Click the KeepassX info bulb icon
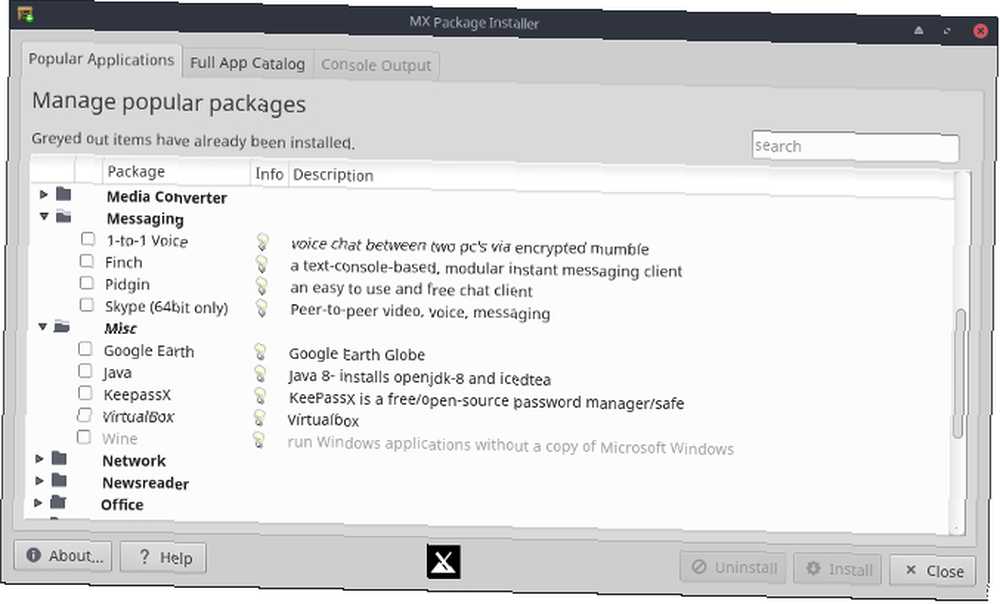Viewport: 1000px width, 604px height. pyautogui.click(x=260, y=395)
